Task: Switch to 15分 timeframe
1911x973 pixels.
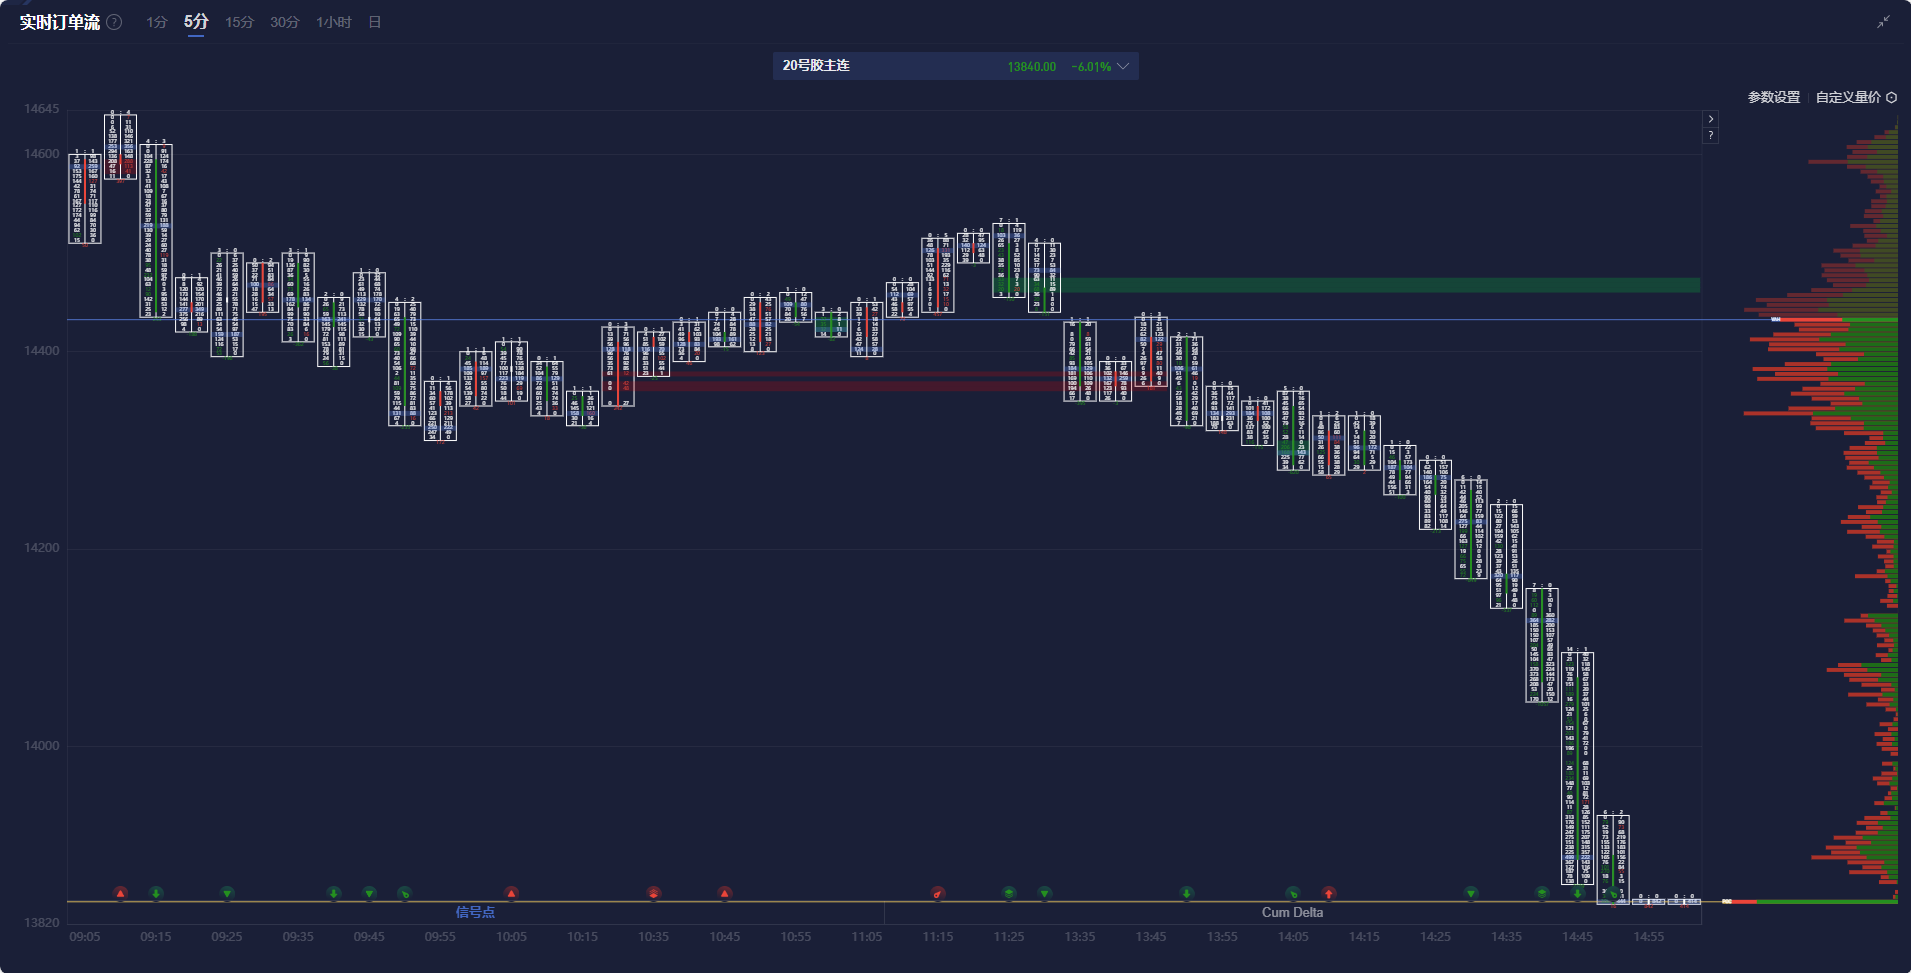Action: [x=240, y=22]
